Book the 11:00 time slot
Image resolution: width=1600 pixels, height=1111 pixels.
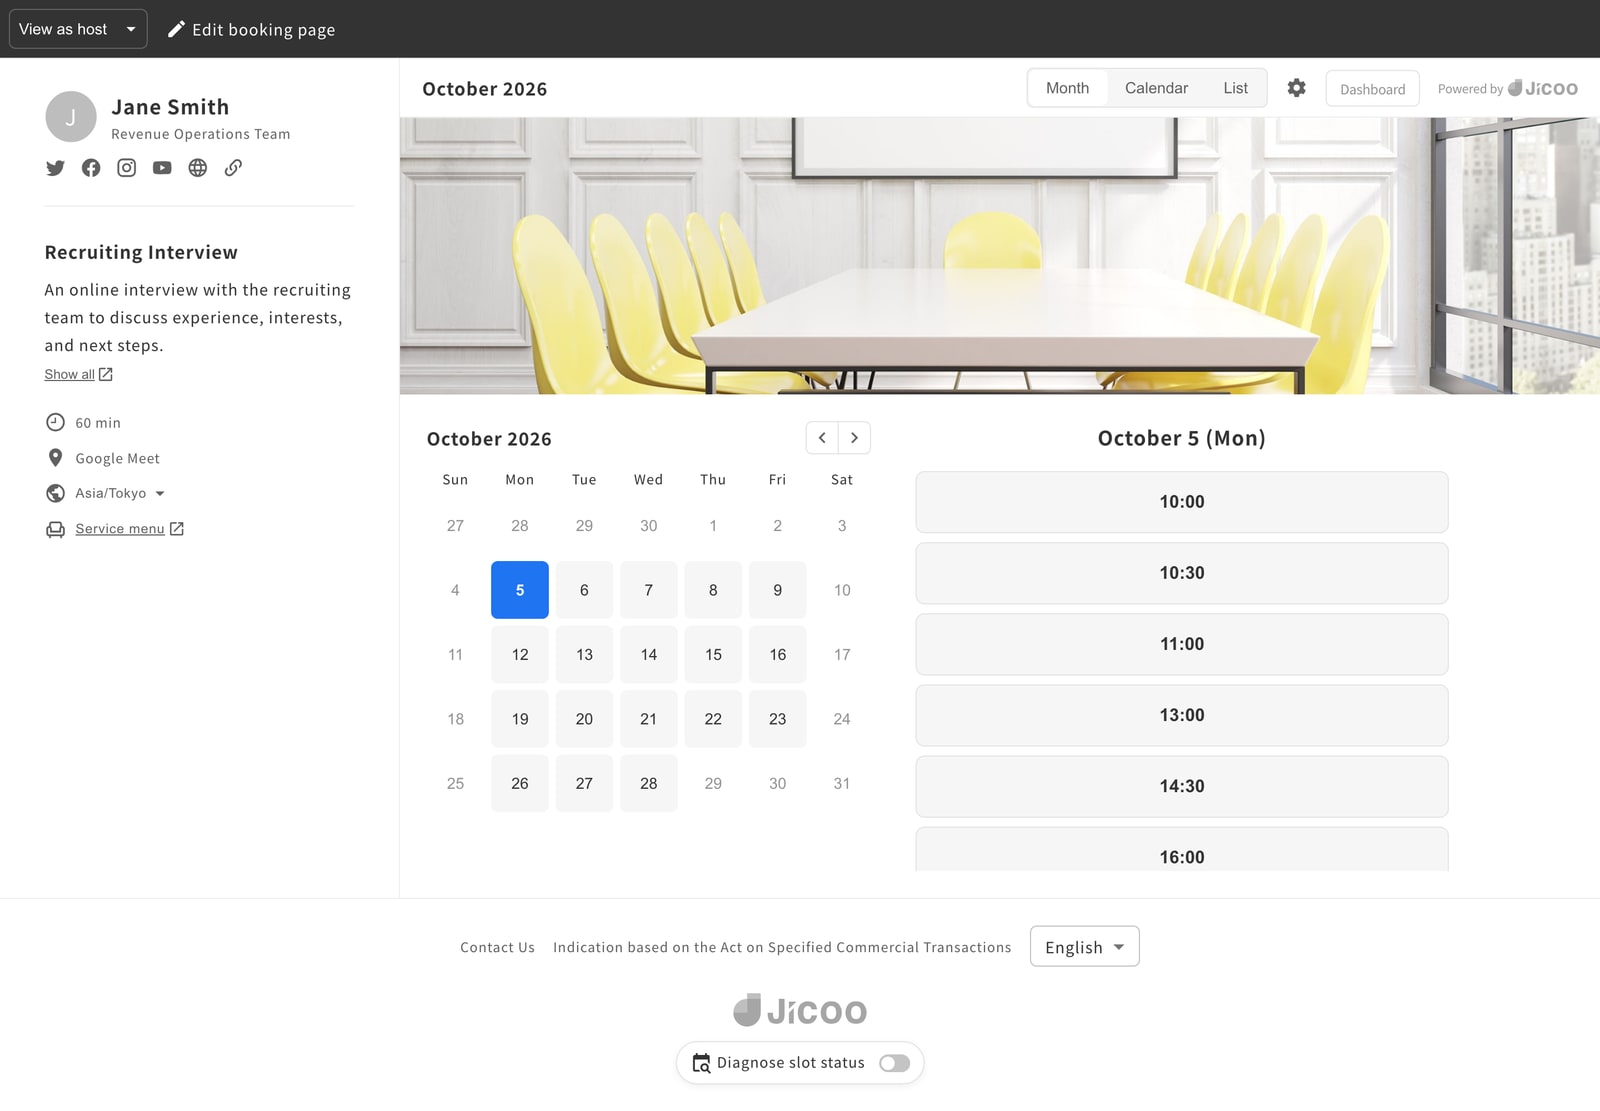1182,644
